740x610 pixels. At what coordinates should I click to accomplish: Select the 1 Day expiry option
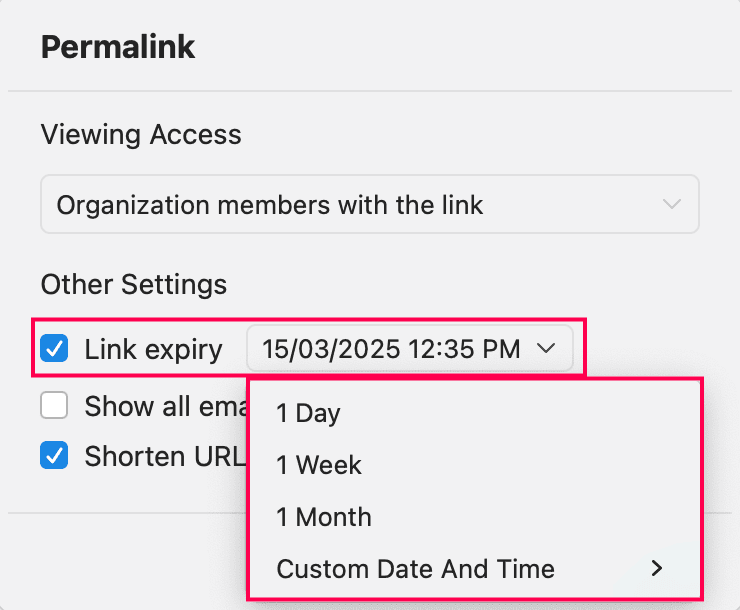coord(309,413)
